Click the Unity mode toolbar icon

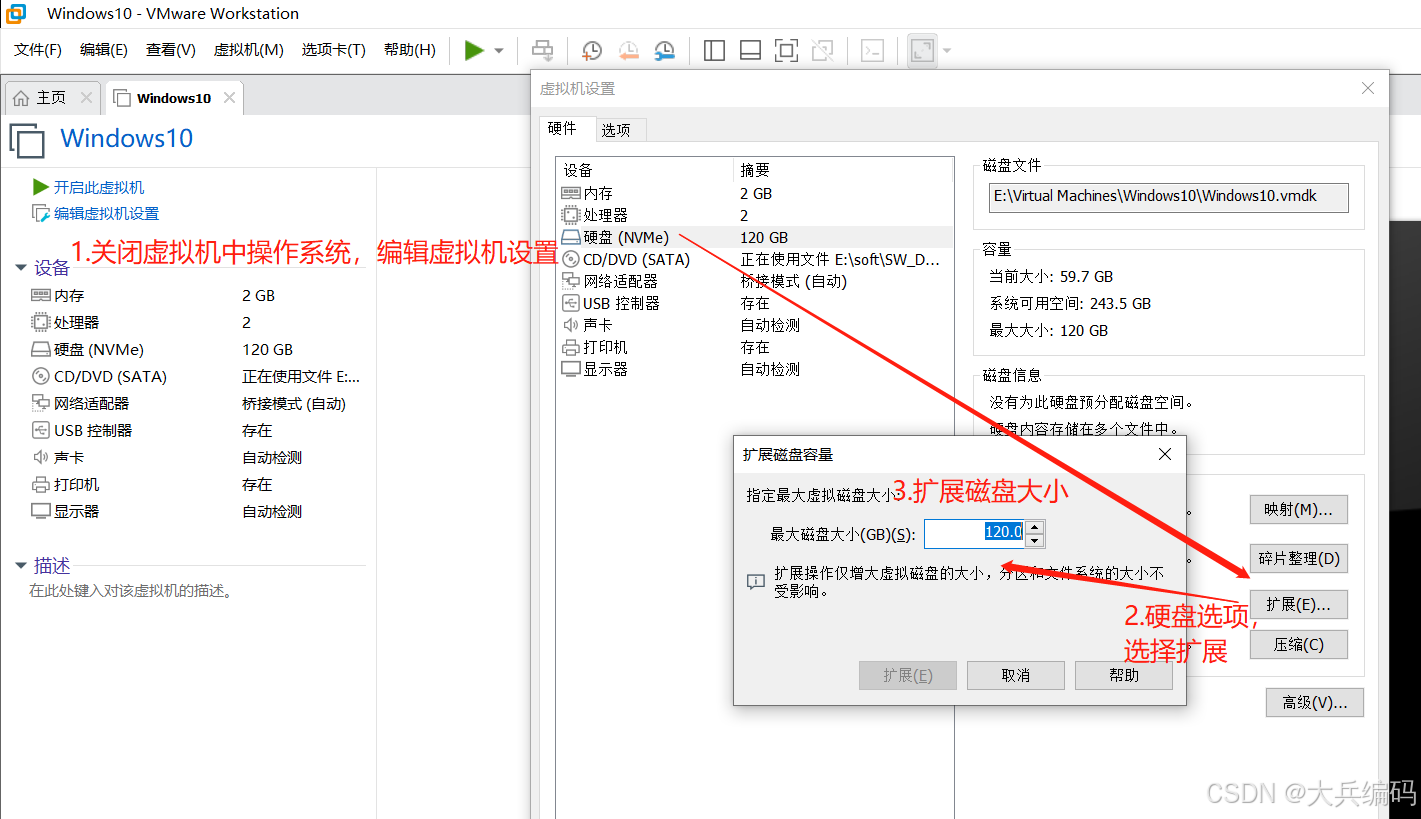pyautogui.click(x=822, y=50)
